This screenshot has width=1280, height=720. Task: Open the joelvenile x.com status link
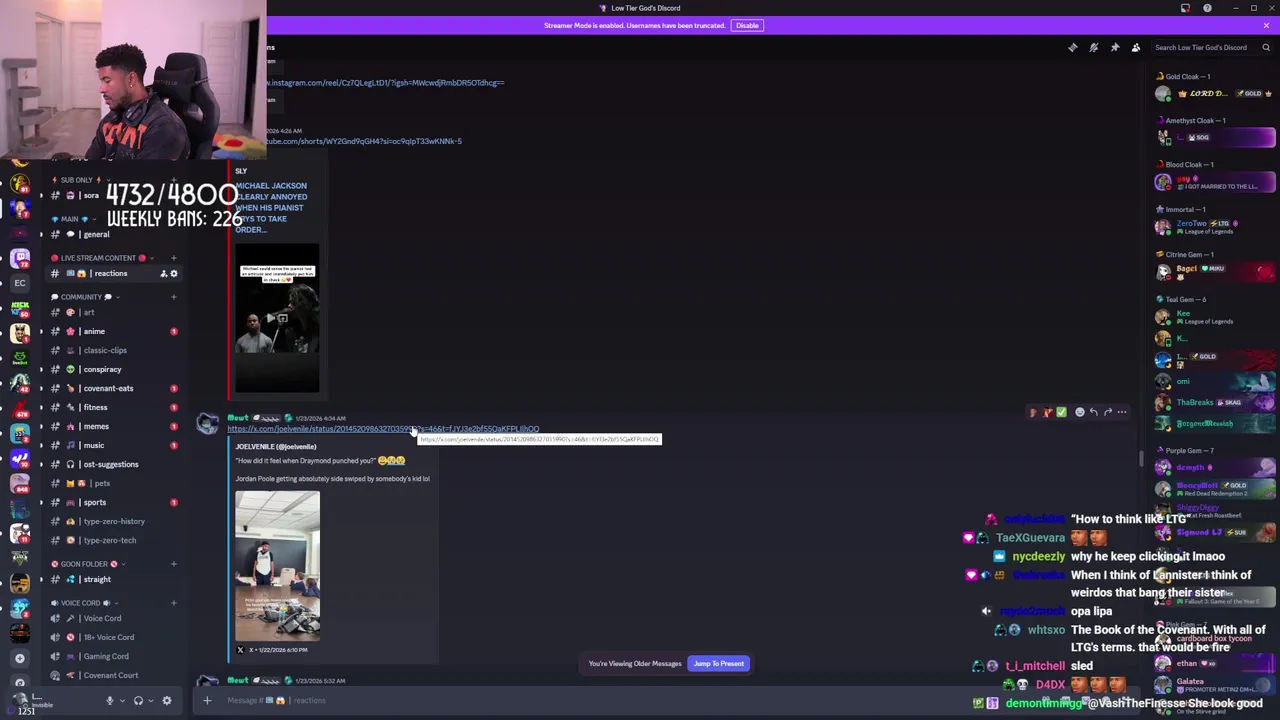tap(382, 429)
